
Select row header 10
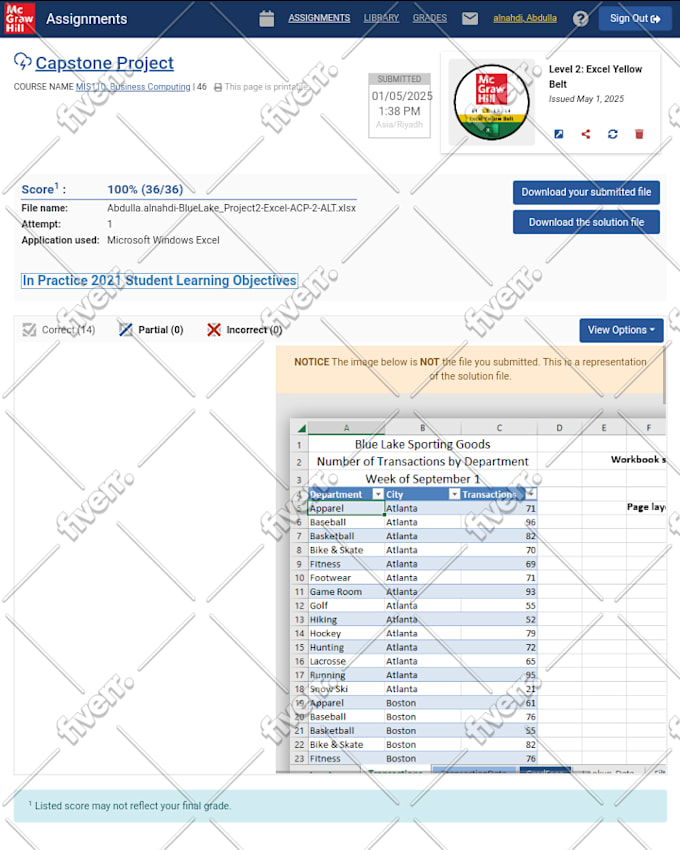click(299, 578)
